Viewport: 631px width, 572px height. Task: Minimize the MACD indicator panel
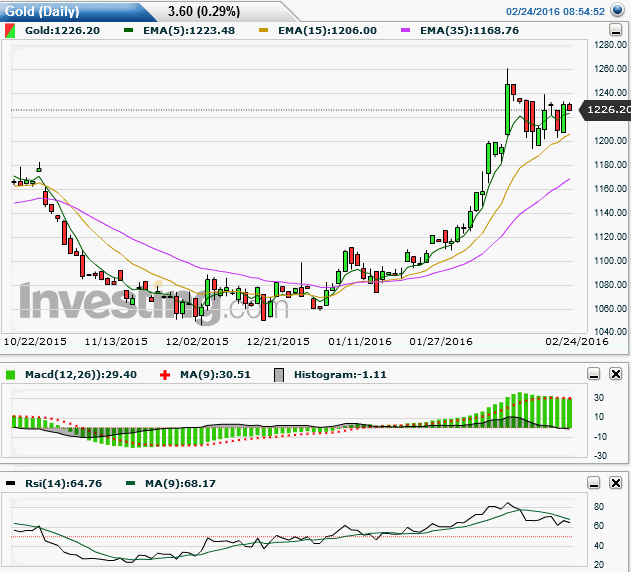[594, 374]
